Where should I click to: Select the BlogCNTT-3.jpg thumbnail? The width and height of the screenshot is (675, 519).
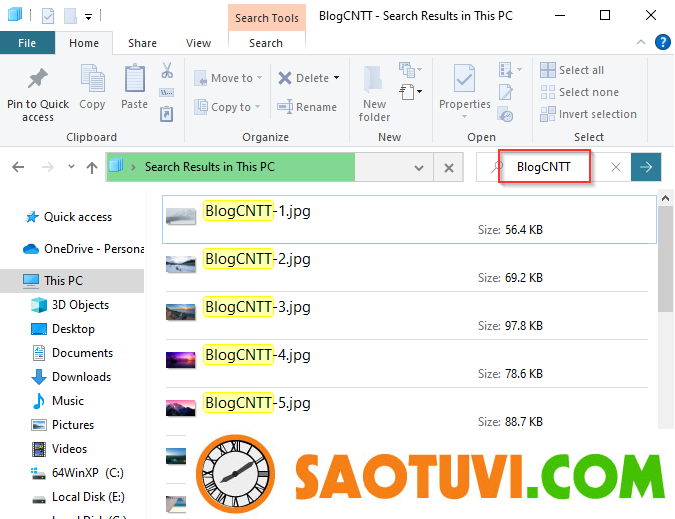[181, 312]
